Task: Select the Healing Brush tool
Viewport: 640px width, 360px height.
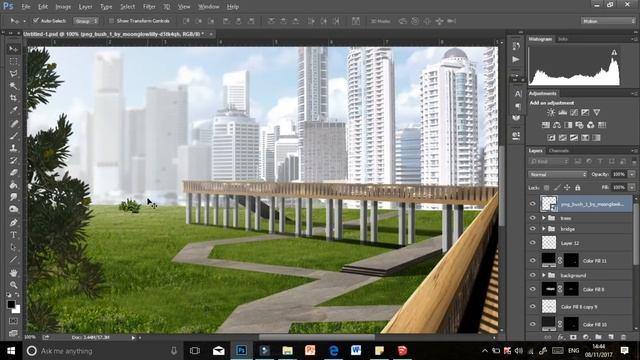Action: (13, 123)
